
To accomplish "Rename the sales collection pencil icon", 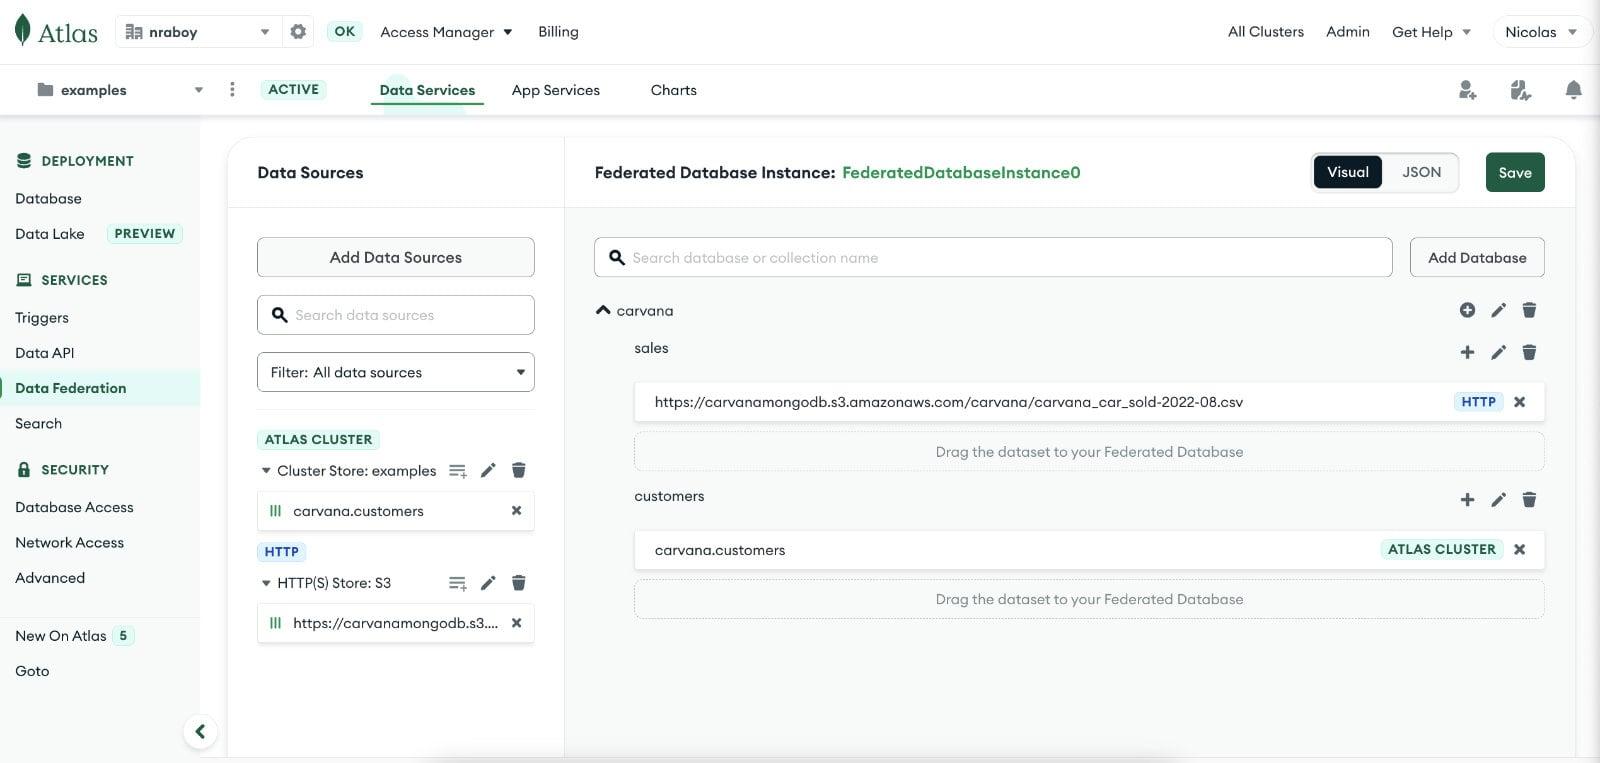I will [x=1498, y=352].
